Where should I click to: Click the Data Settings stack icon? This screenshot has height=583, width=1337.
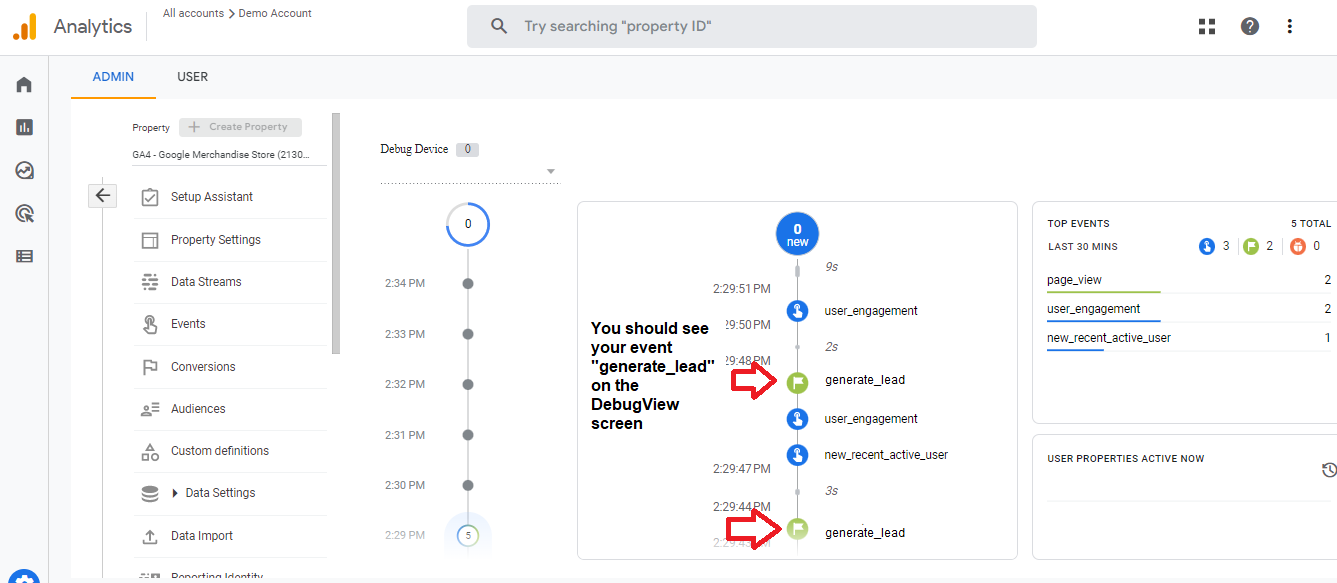150,493
